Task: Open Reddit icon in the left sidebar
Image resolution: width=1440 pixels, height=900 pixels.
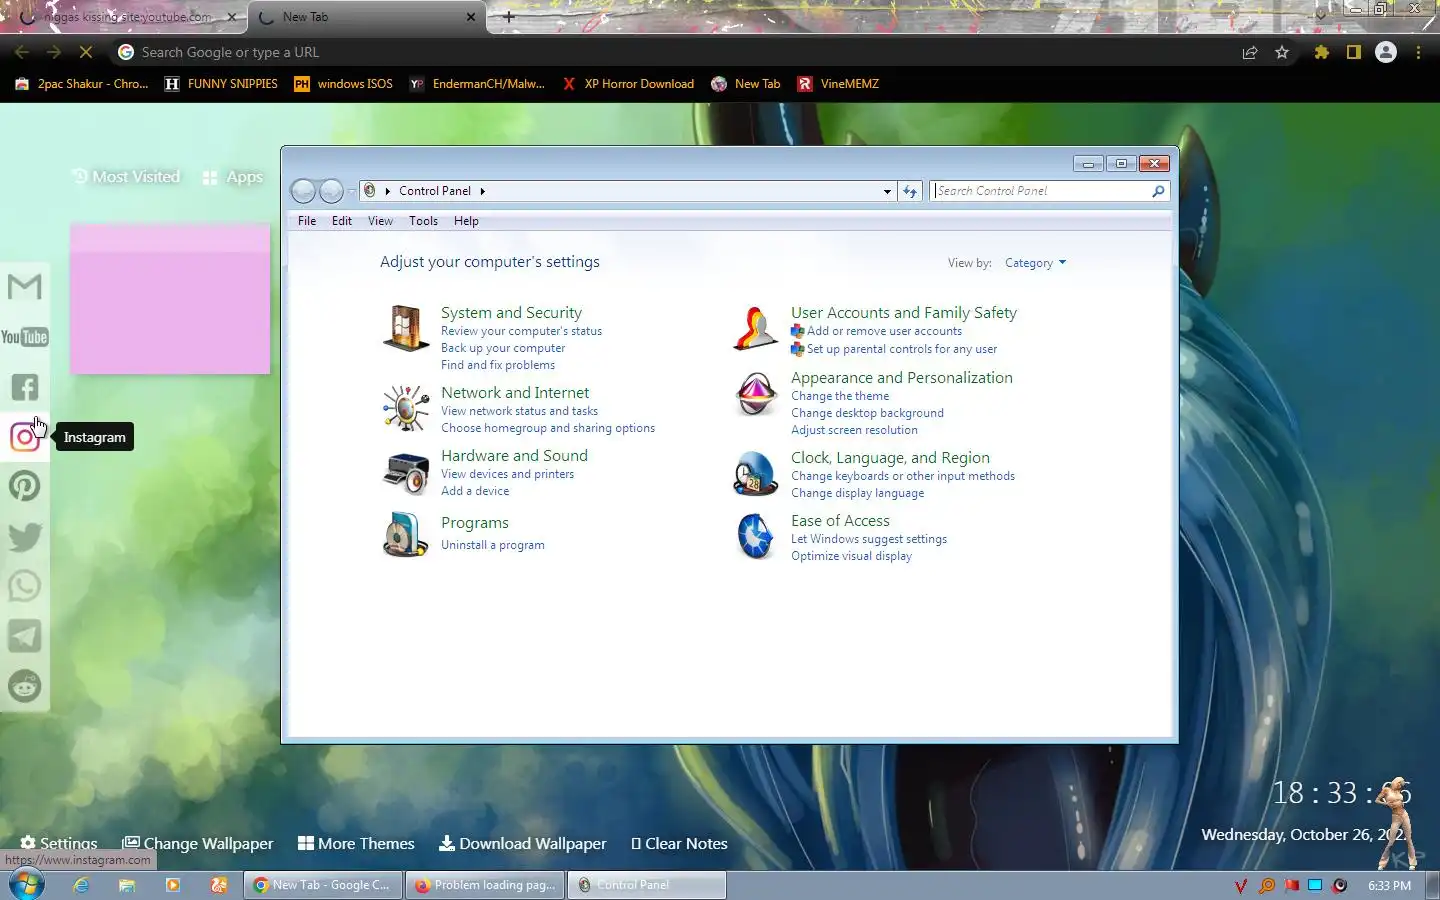Action: click(x=24, y=686)
